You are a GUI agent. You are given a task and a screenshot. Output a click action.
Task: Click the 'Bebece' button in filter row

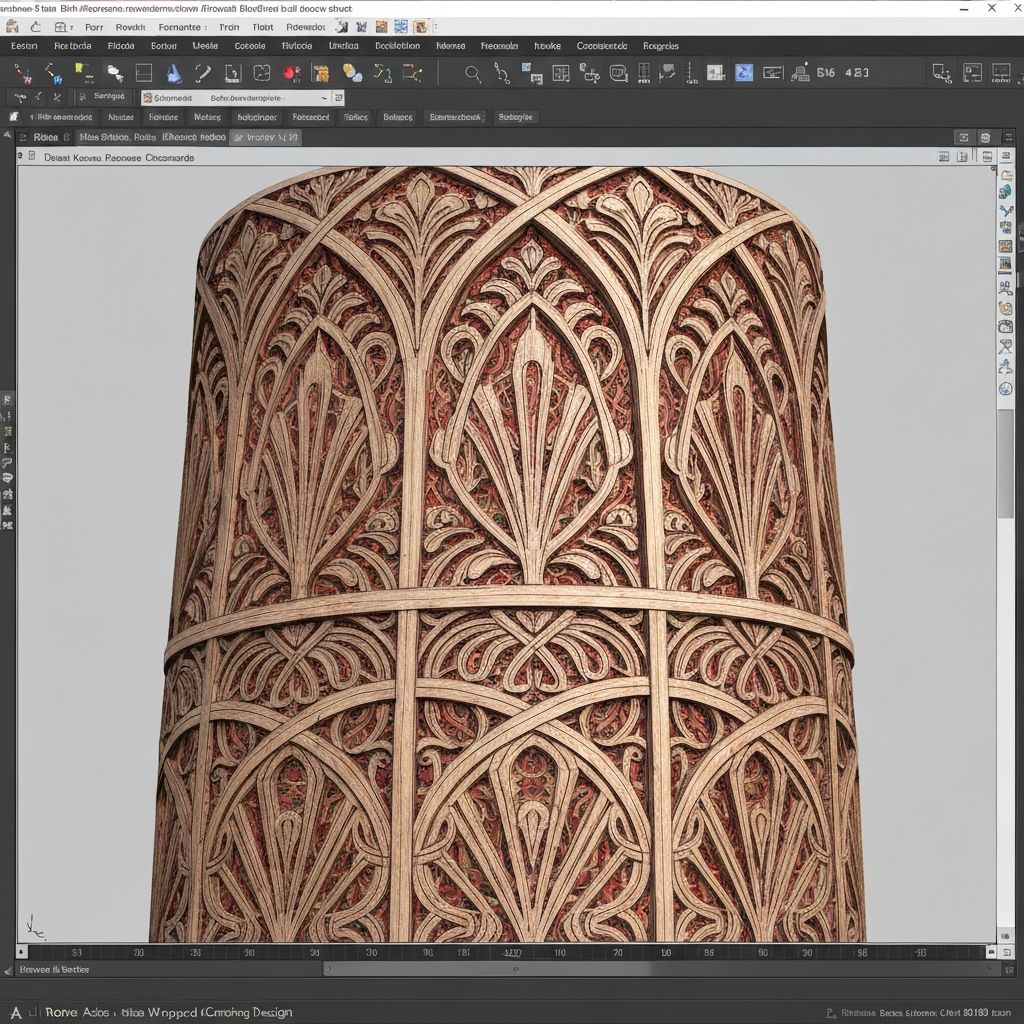(x=398, y=117)
